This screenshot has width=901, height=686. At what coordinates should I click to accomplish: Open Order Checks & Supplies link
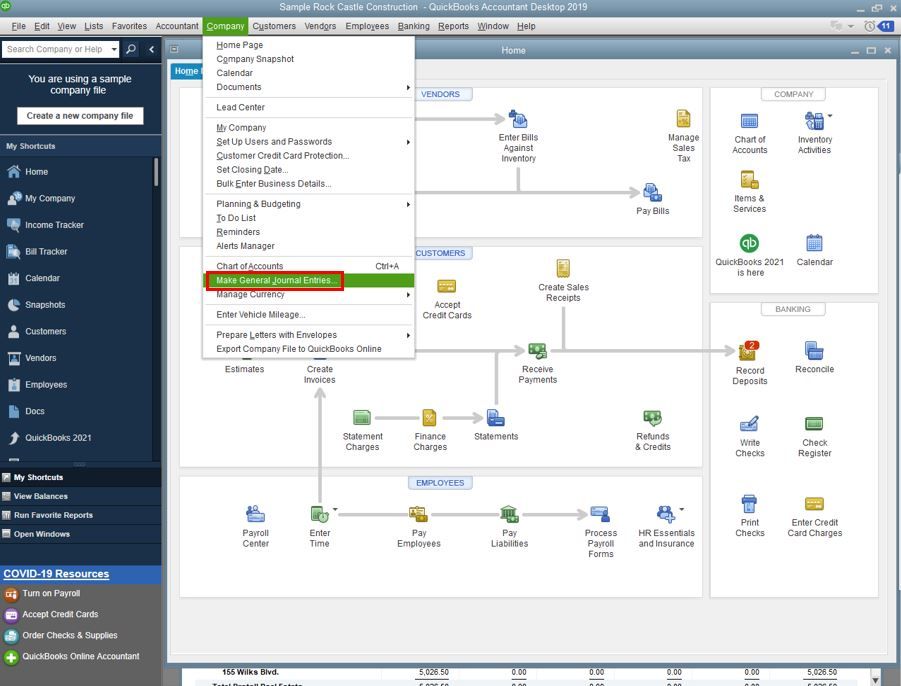pyautogui.click(x=70, y=635)
